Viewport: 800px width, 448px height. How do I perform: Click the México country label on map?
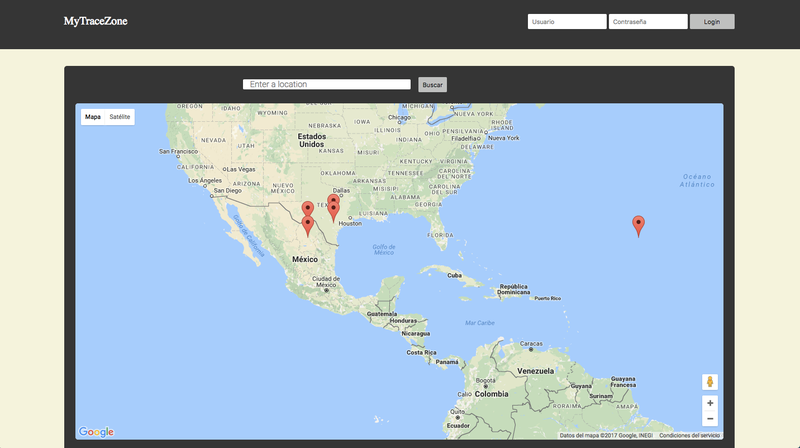(305, 259)
